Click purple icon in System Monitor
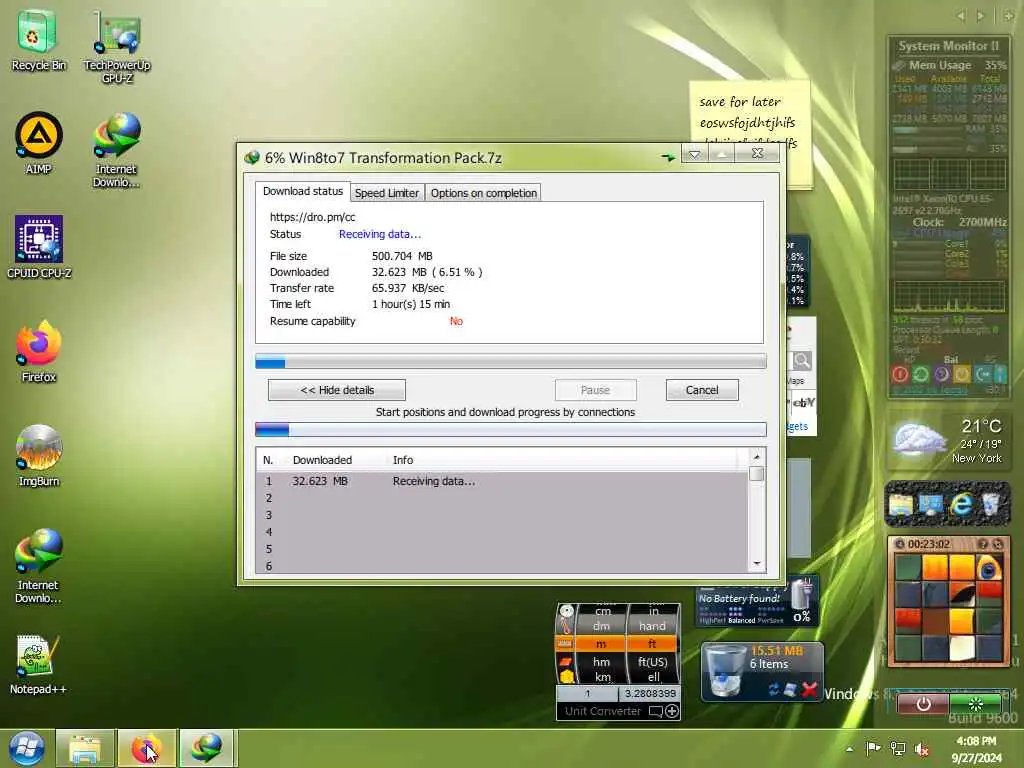The width and height of the screenshot is (1024, 768). [x=942, y=374]
